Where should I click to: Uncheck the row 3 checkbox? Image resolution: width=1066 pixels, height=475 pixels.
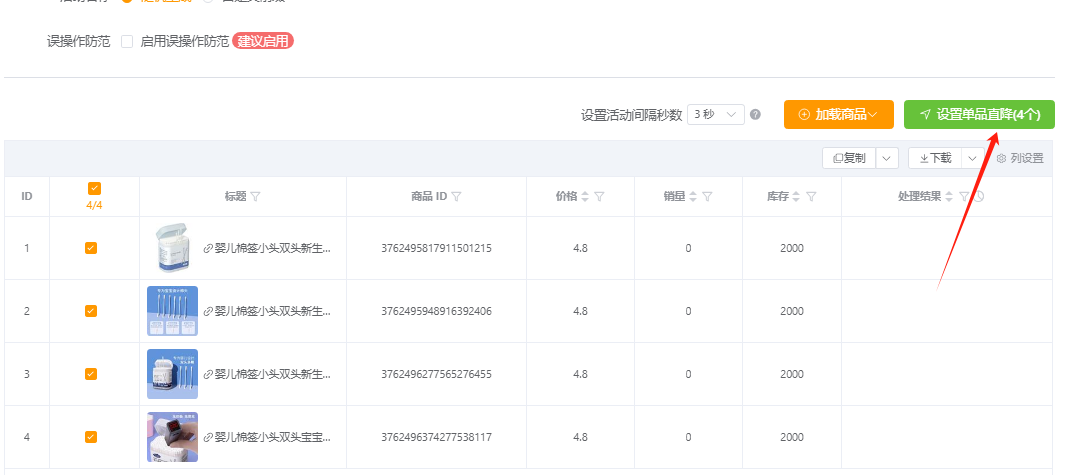coord(91,374)
